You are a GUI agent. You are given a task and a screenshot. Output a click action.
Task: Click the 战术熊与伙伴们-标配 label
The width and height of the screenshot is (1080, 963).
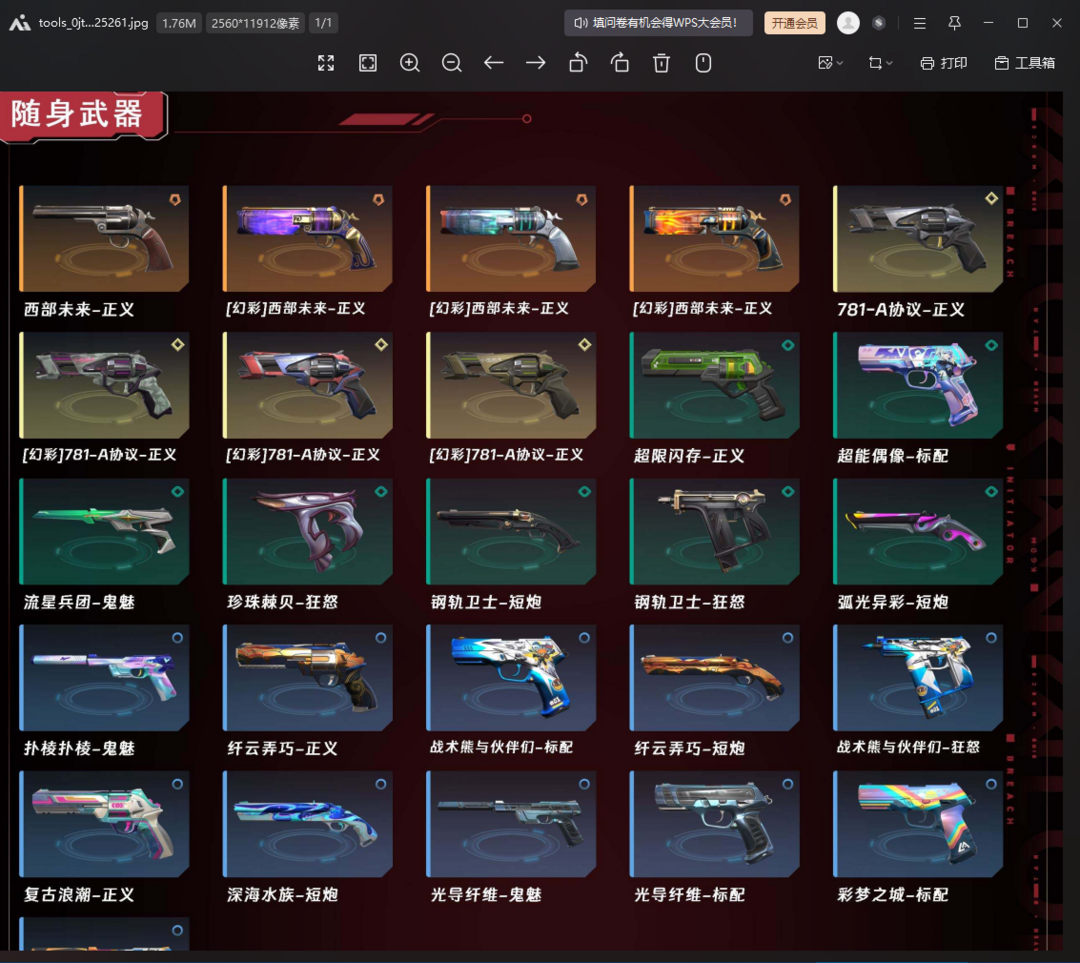click(501, 747)
